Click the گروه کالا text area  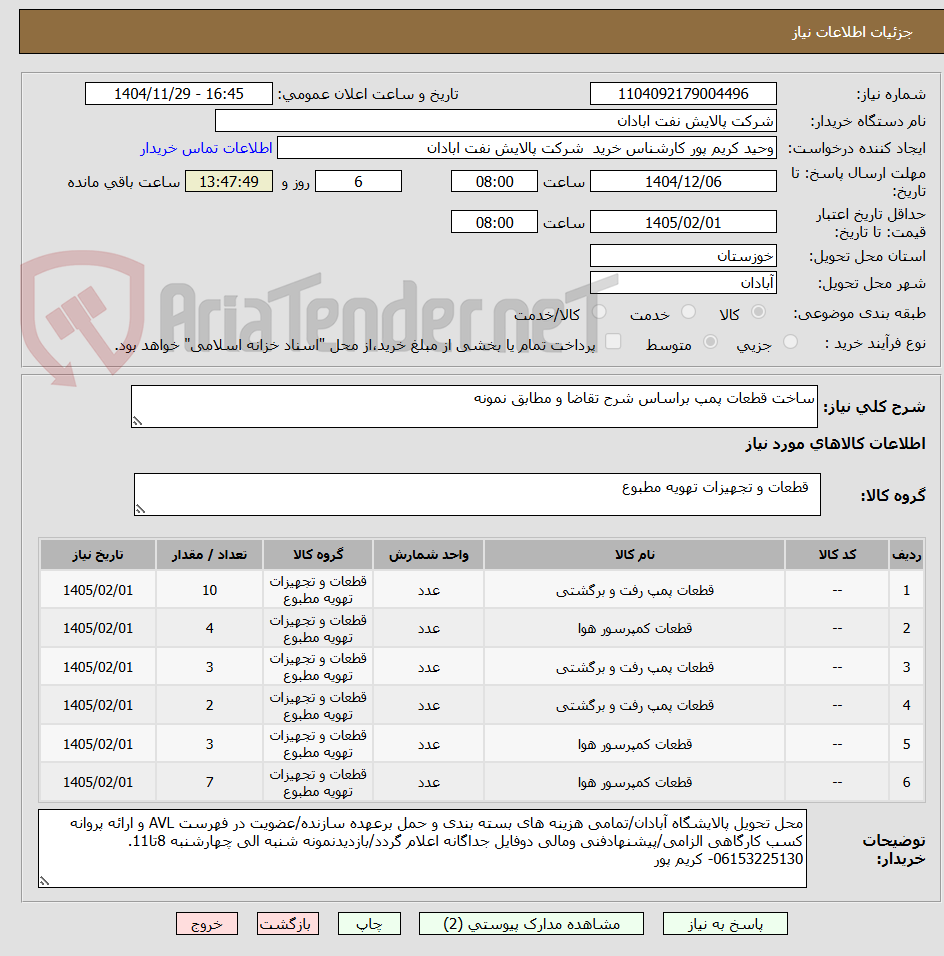click(477, 494)
